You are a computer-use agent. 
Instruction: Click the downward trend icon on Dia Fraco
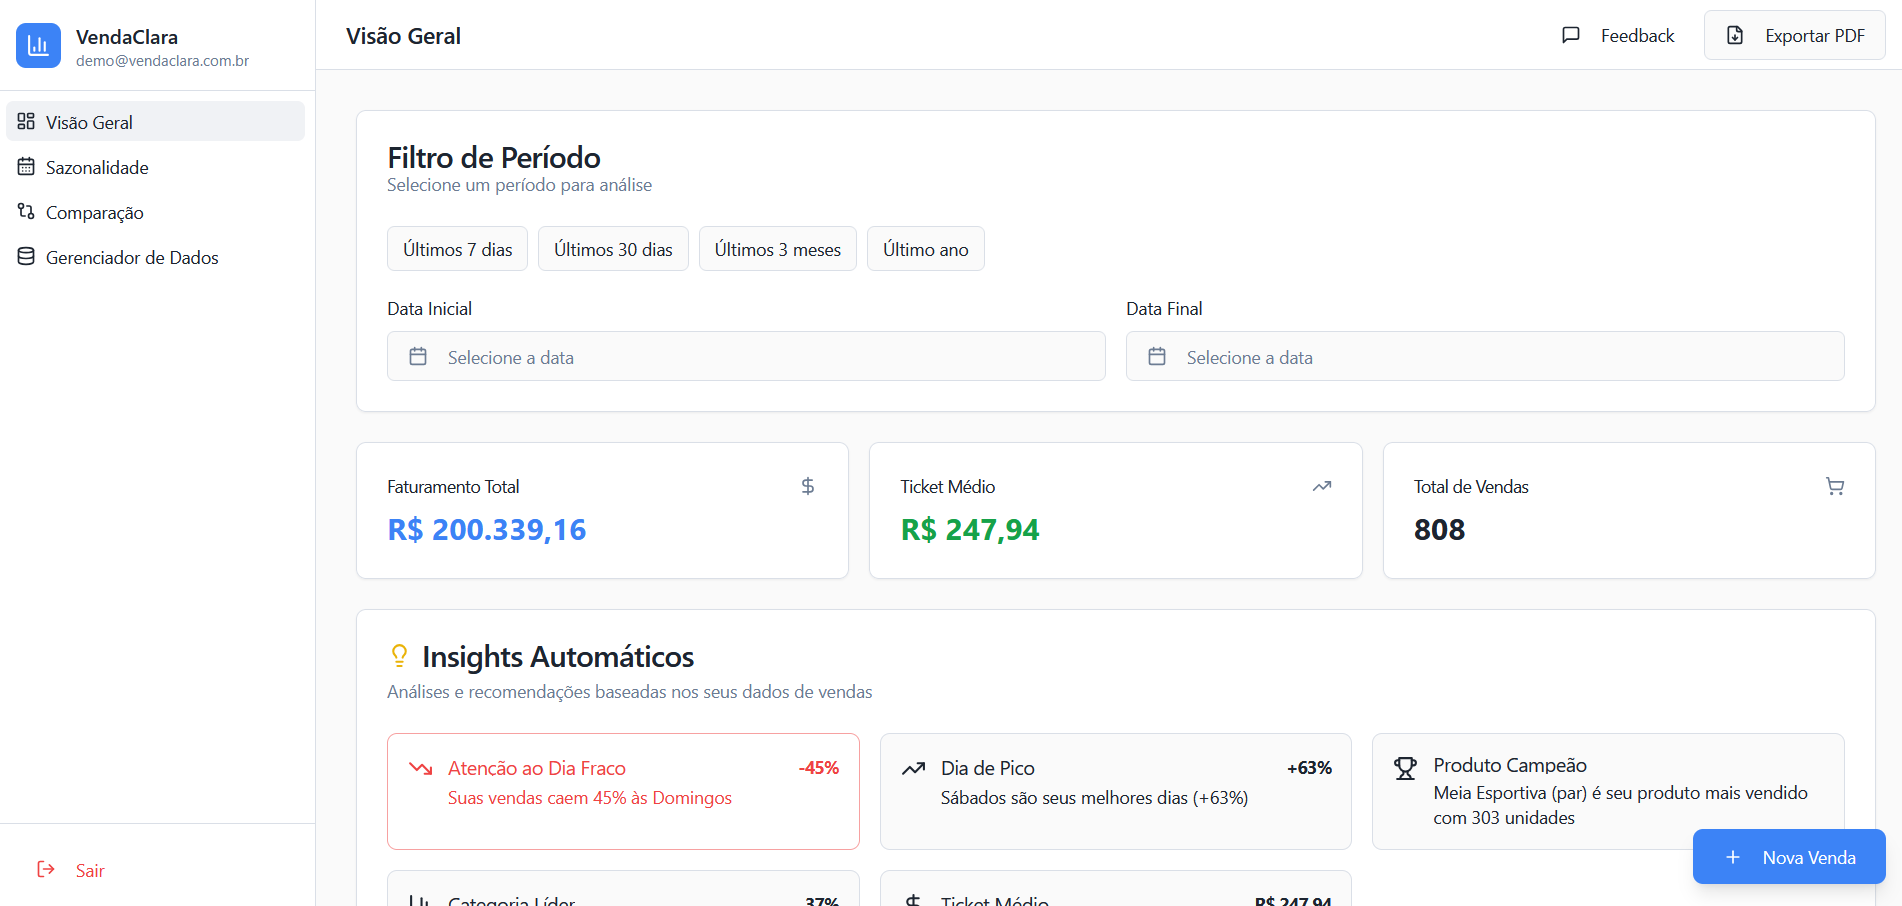tap(421, 768)
